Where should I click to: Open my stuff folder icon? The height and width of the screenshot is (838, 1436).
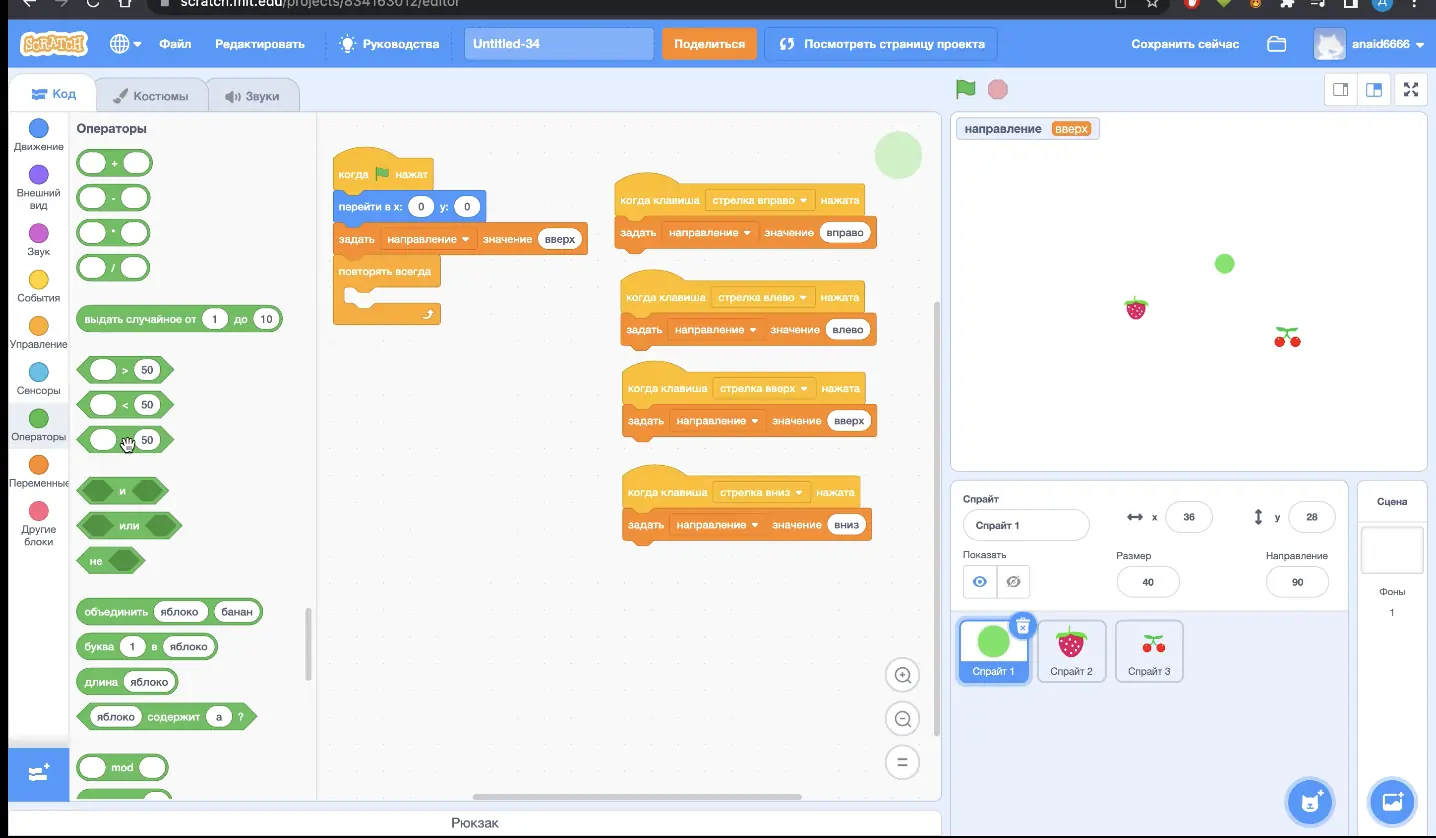tap(1276, 44)
